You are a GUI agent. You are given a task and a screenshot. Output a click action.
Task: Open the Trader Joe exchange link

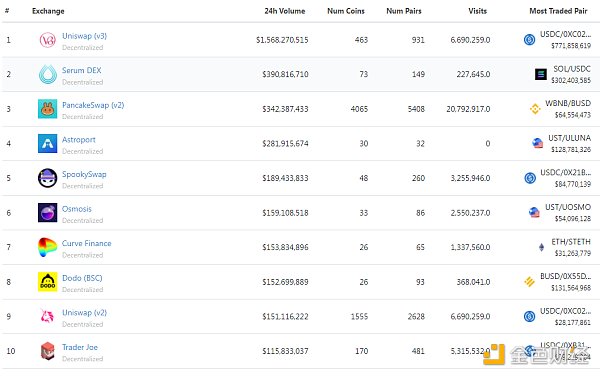[80, 347]
